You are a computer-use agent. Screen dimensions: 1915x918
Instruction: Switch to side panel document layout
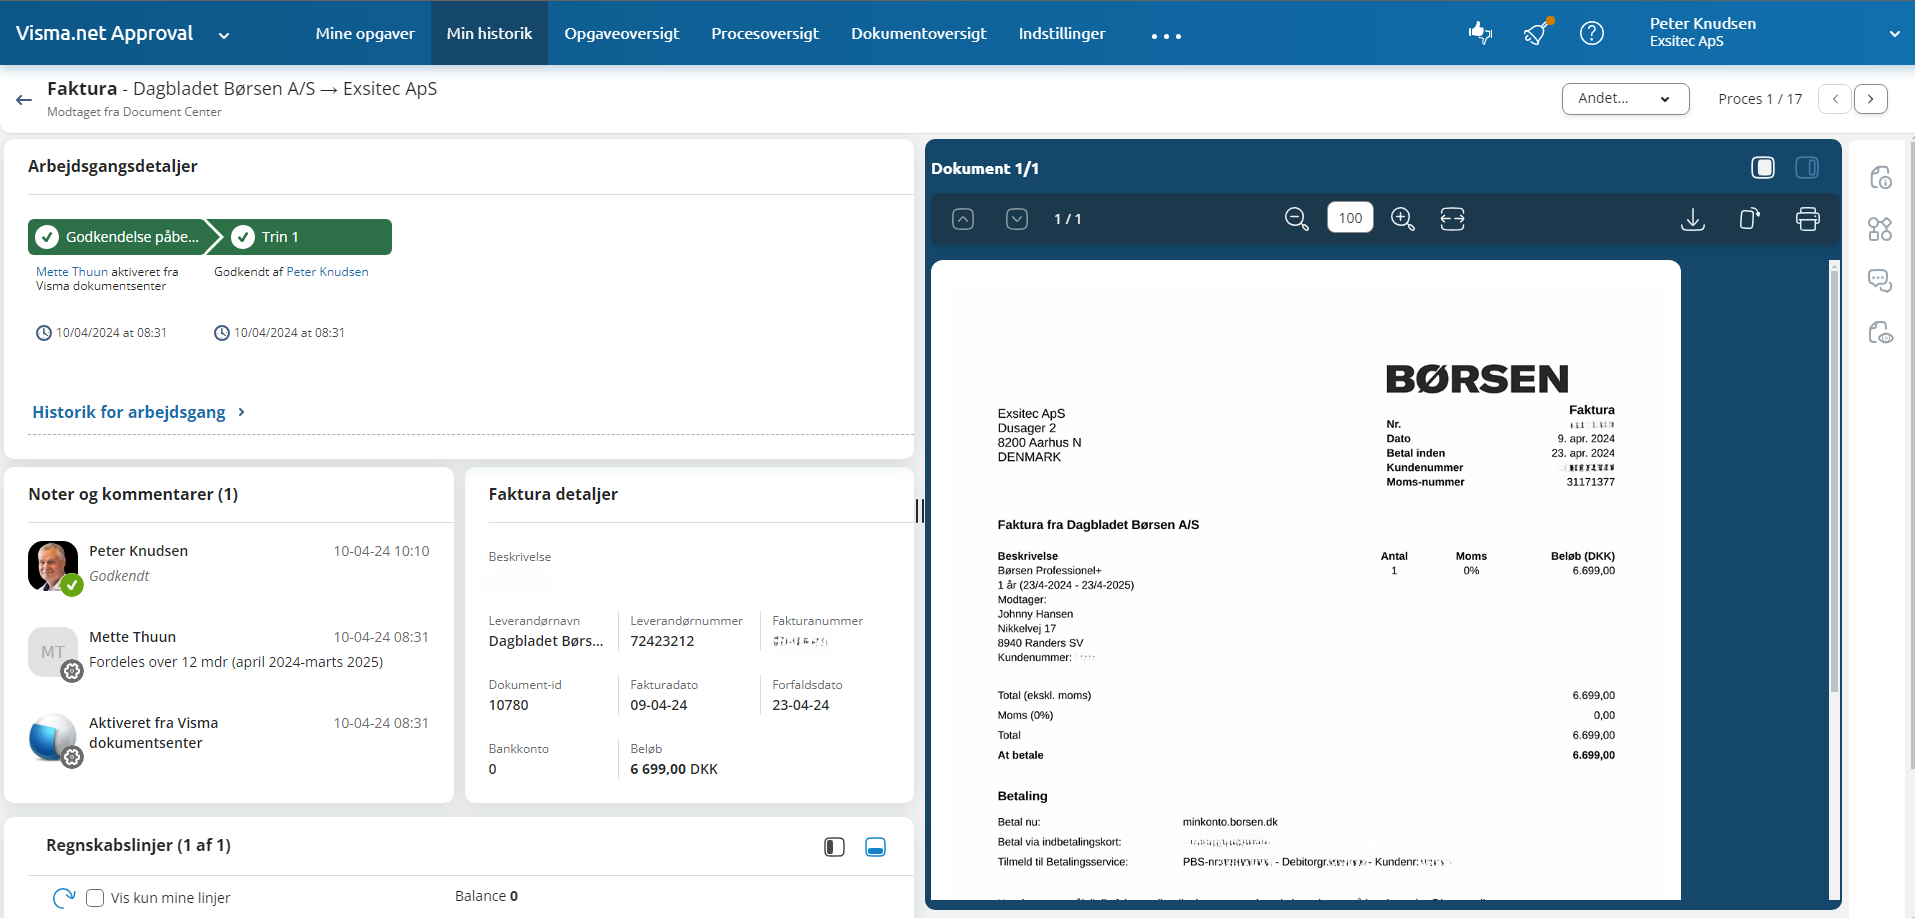coord(1807,168)
